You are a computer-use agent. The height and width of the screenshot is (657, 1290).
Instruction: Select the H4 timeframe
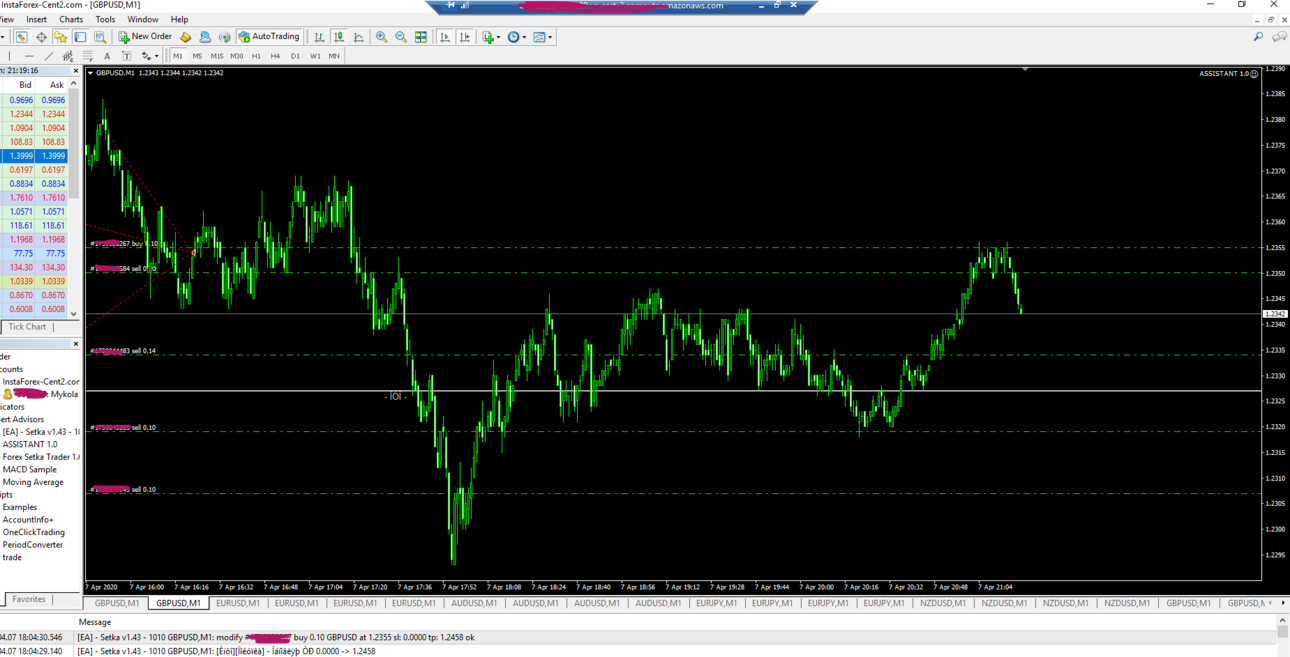275,56
